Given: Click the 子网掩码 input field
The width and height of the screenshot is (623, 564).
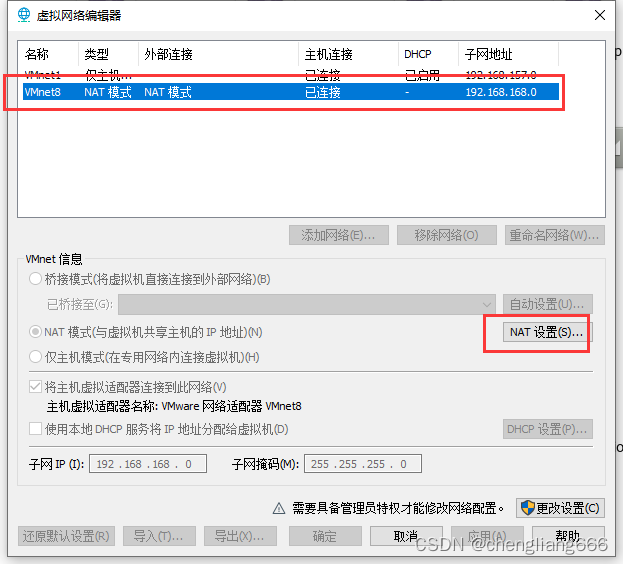Looking at the screenshot, I should [x=363, y=464].
